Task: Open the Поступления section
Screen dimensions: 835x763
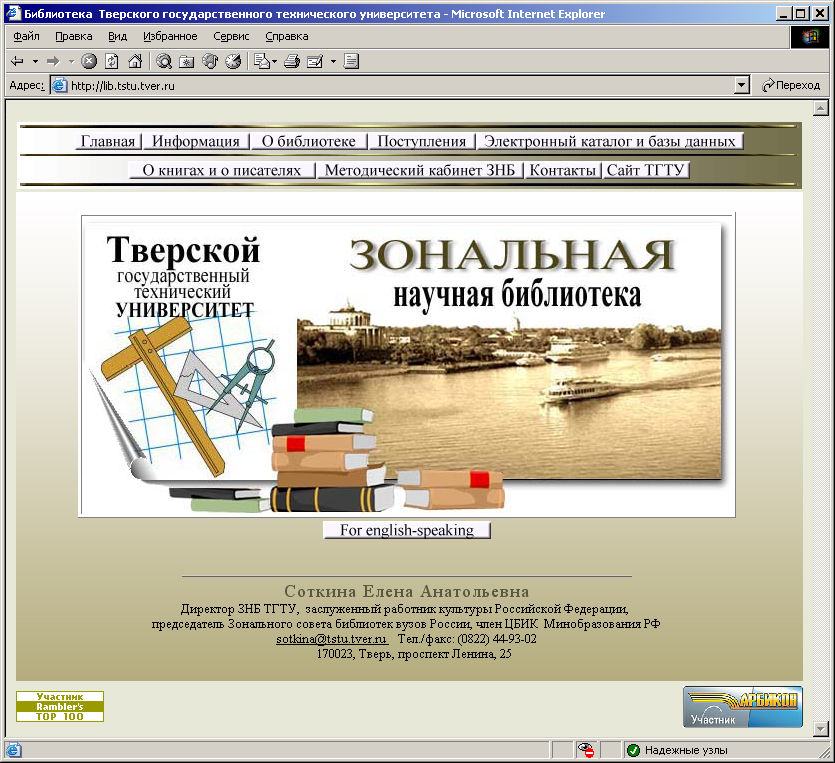Action: pos(422,141)
